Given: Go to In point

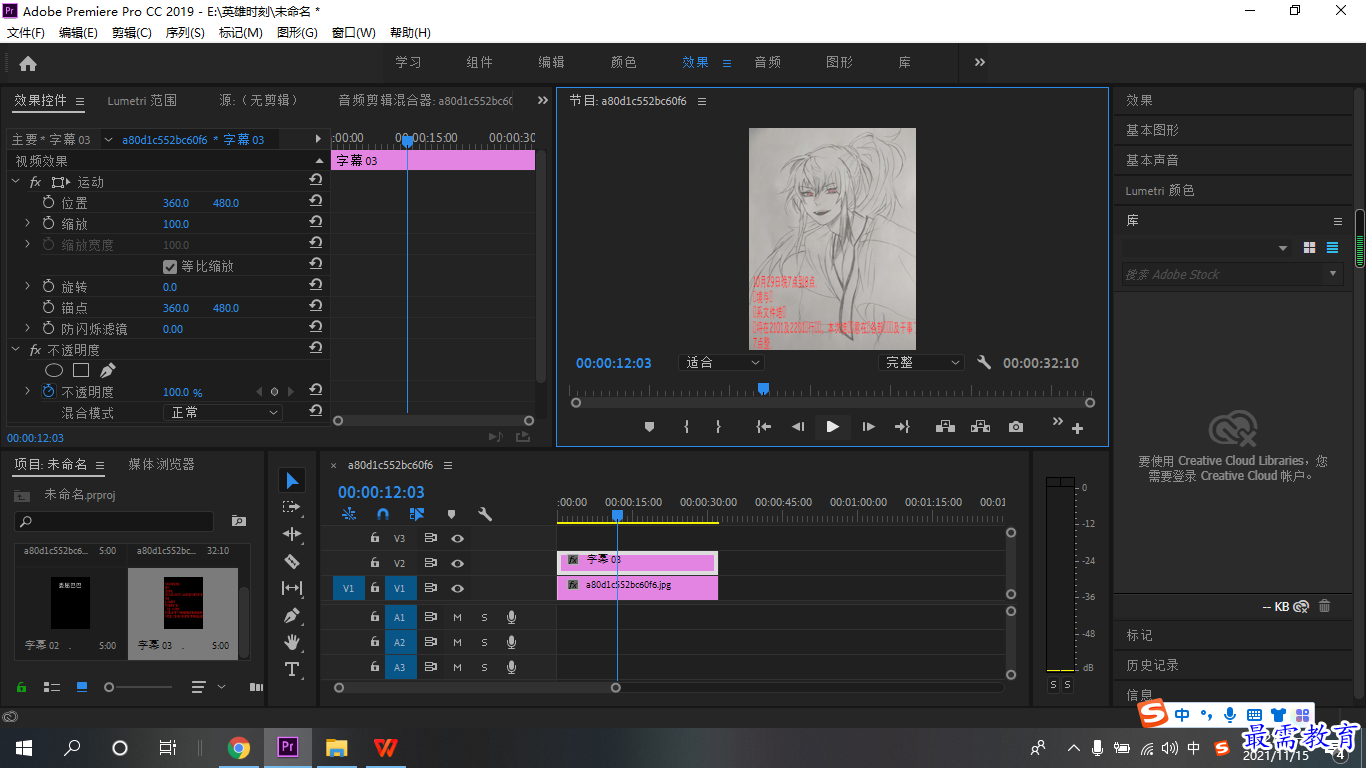Looking at the screenshot, I should tap(764, 427).
